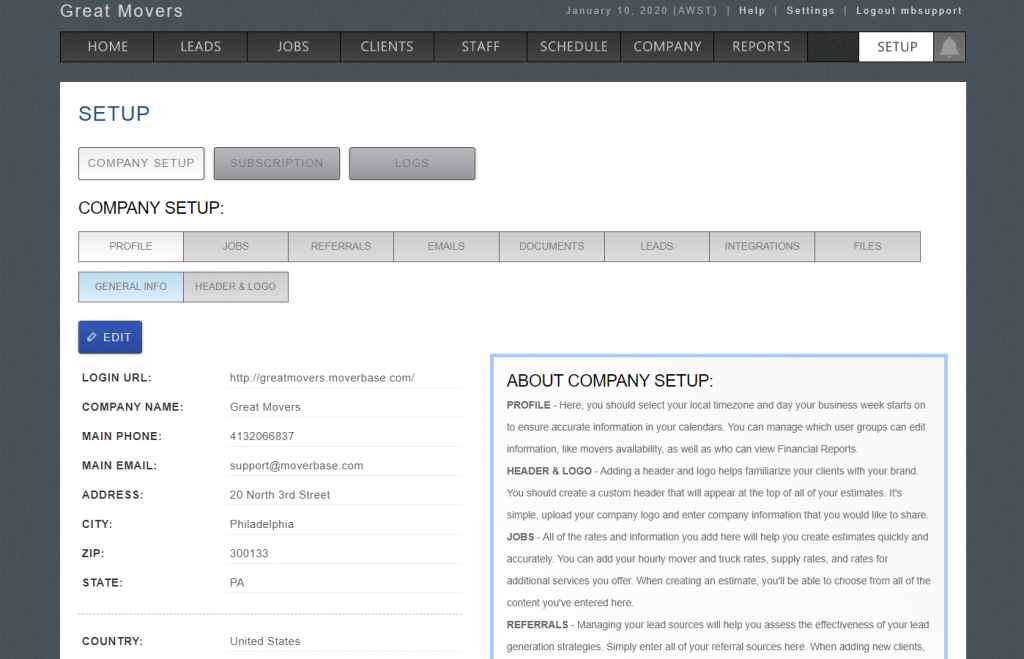Open the Reports menu item
Screen dimensions: 1024x659
click(761, 47)
